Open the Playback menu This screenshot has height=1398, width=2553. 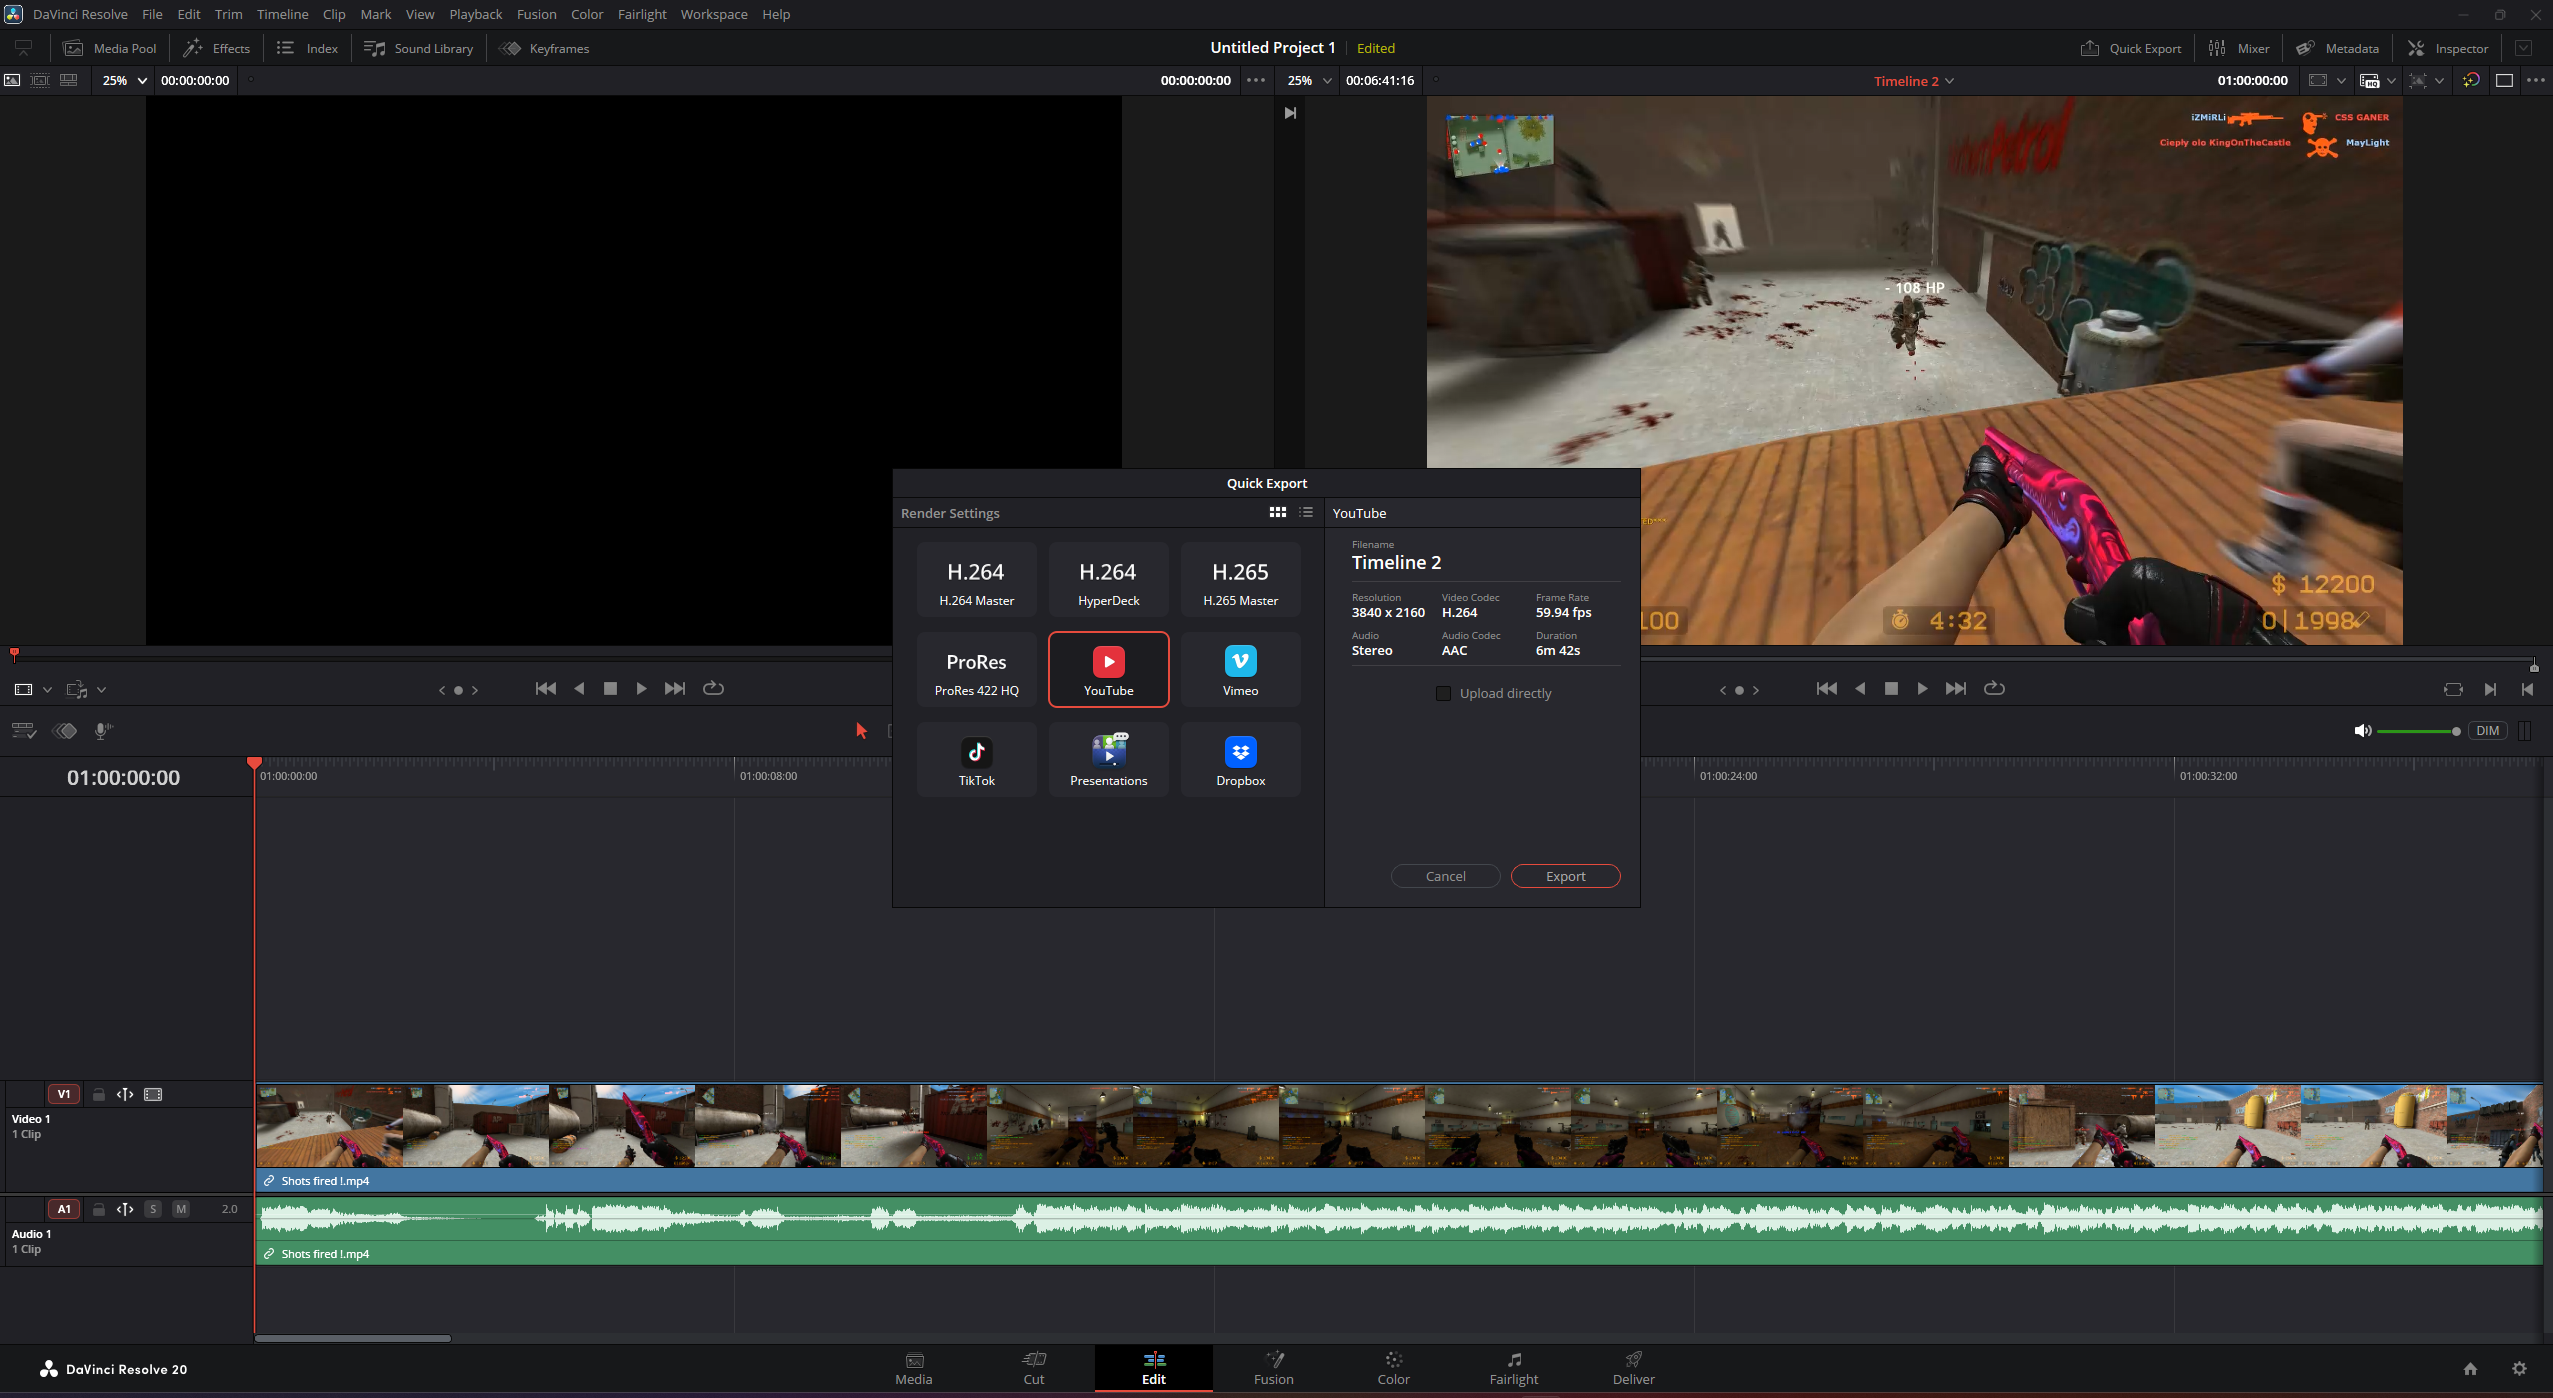click(475, 14)
